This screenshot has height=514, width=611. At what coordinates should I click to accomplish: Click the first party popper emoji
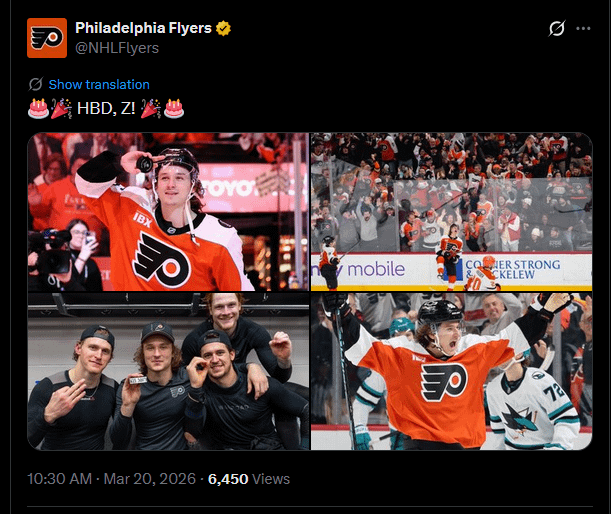[x=60, y=108]
